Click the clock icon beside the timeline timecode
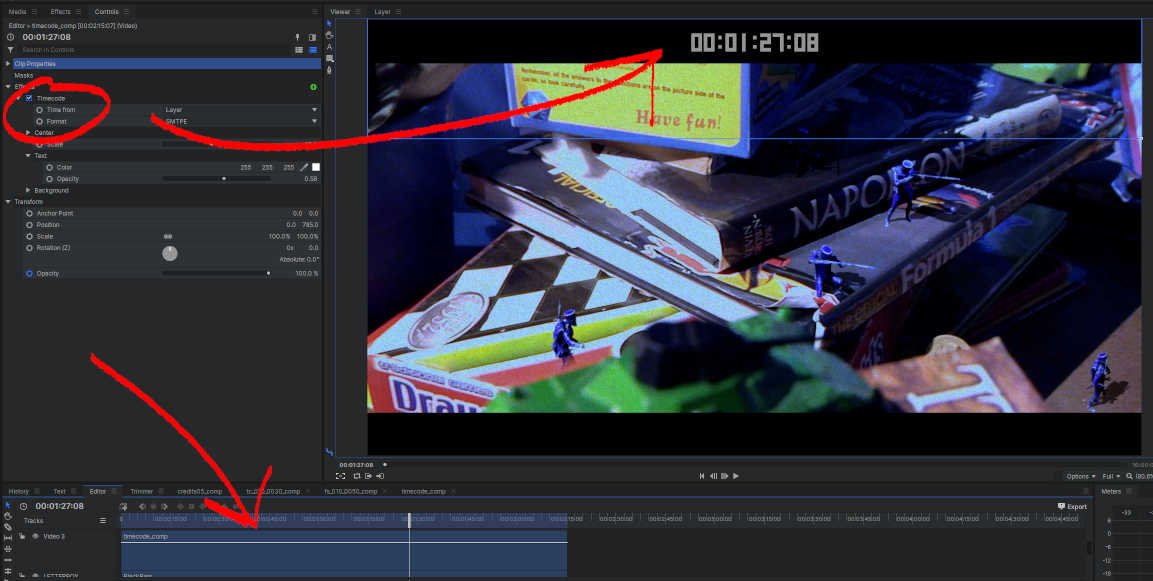This screenshot has height=581, width=1153. [x=24, y=506]
